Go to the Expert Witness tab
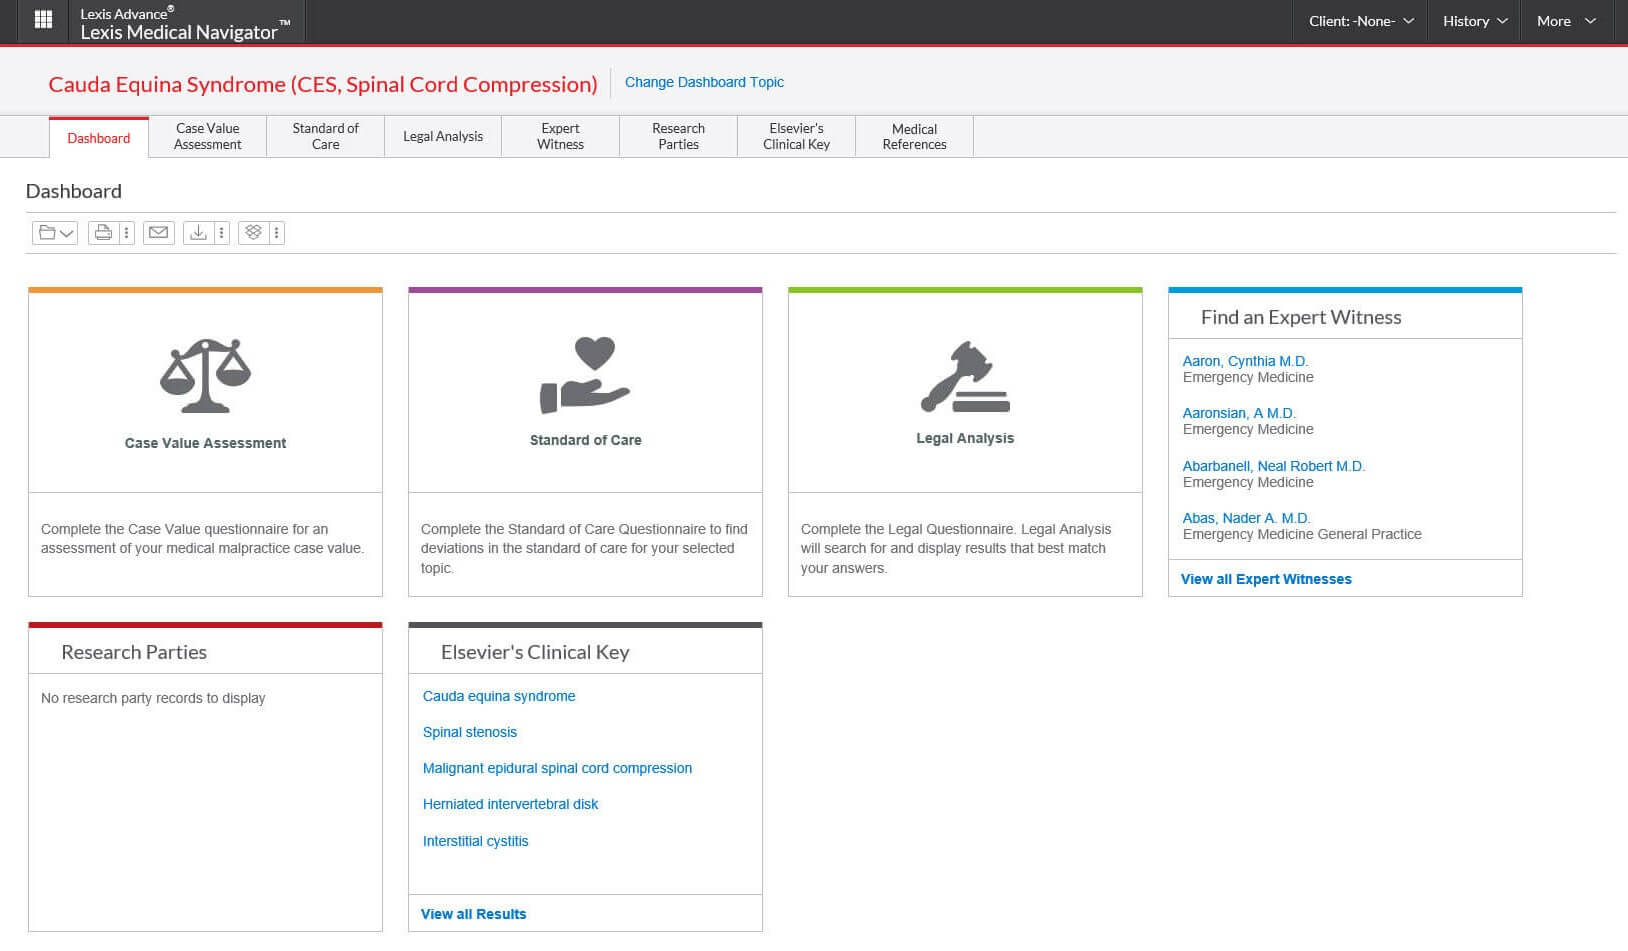Image resolution: width=1628 pixels, height=951 pixels. (561, 136)
